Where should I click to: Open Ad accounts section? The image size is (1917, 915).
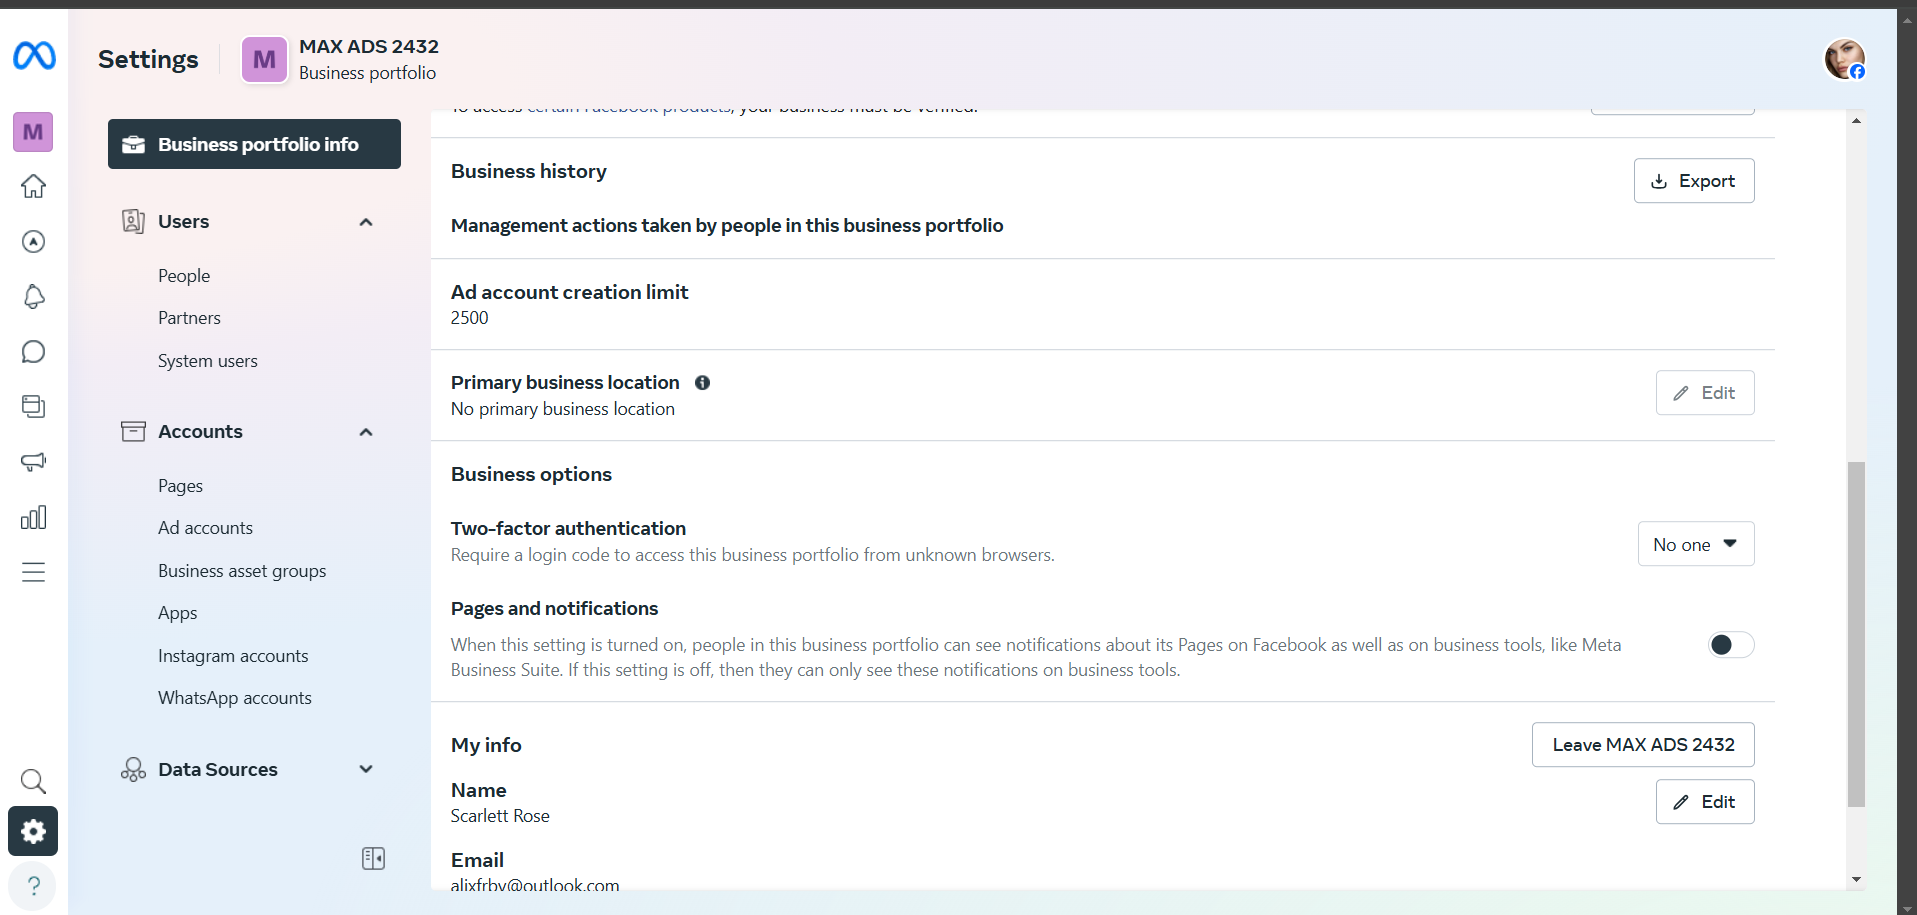coord(205,528)
